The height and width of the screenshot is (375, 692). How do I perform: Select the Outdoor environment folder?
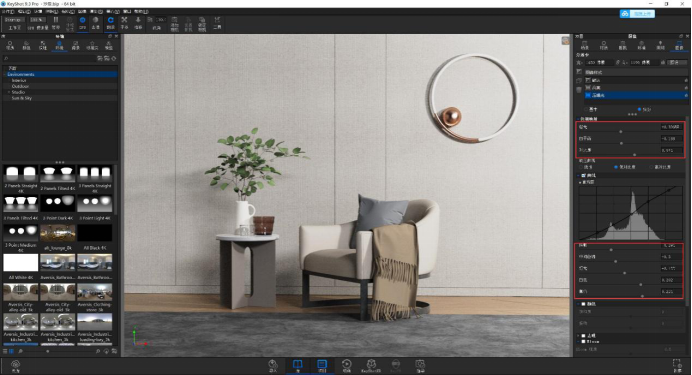pyautogui.click(x=20, y=86)
